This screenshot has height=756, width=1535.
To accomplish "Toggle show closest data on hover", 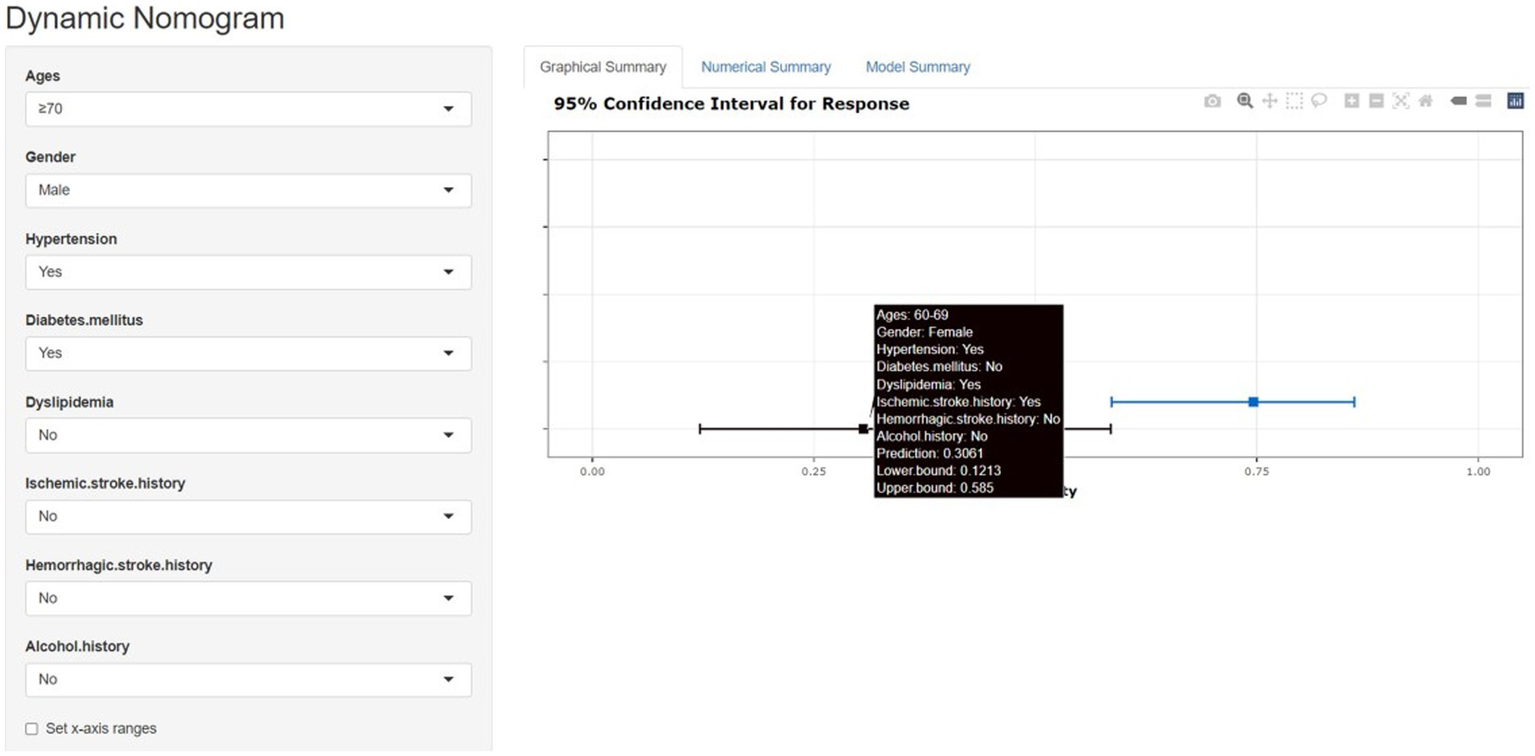I will (x=1458, y=101).
